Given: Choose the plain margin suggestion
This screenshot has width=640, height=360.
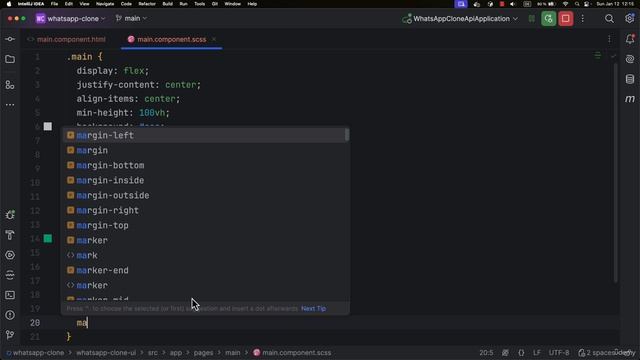Looking at the screenshot, I should click(x=204, y=151).
